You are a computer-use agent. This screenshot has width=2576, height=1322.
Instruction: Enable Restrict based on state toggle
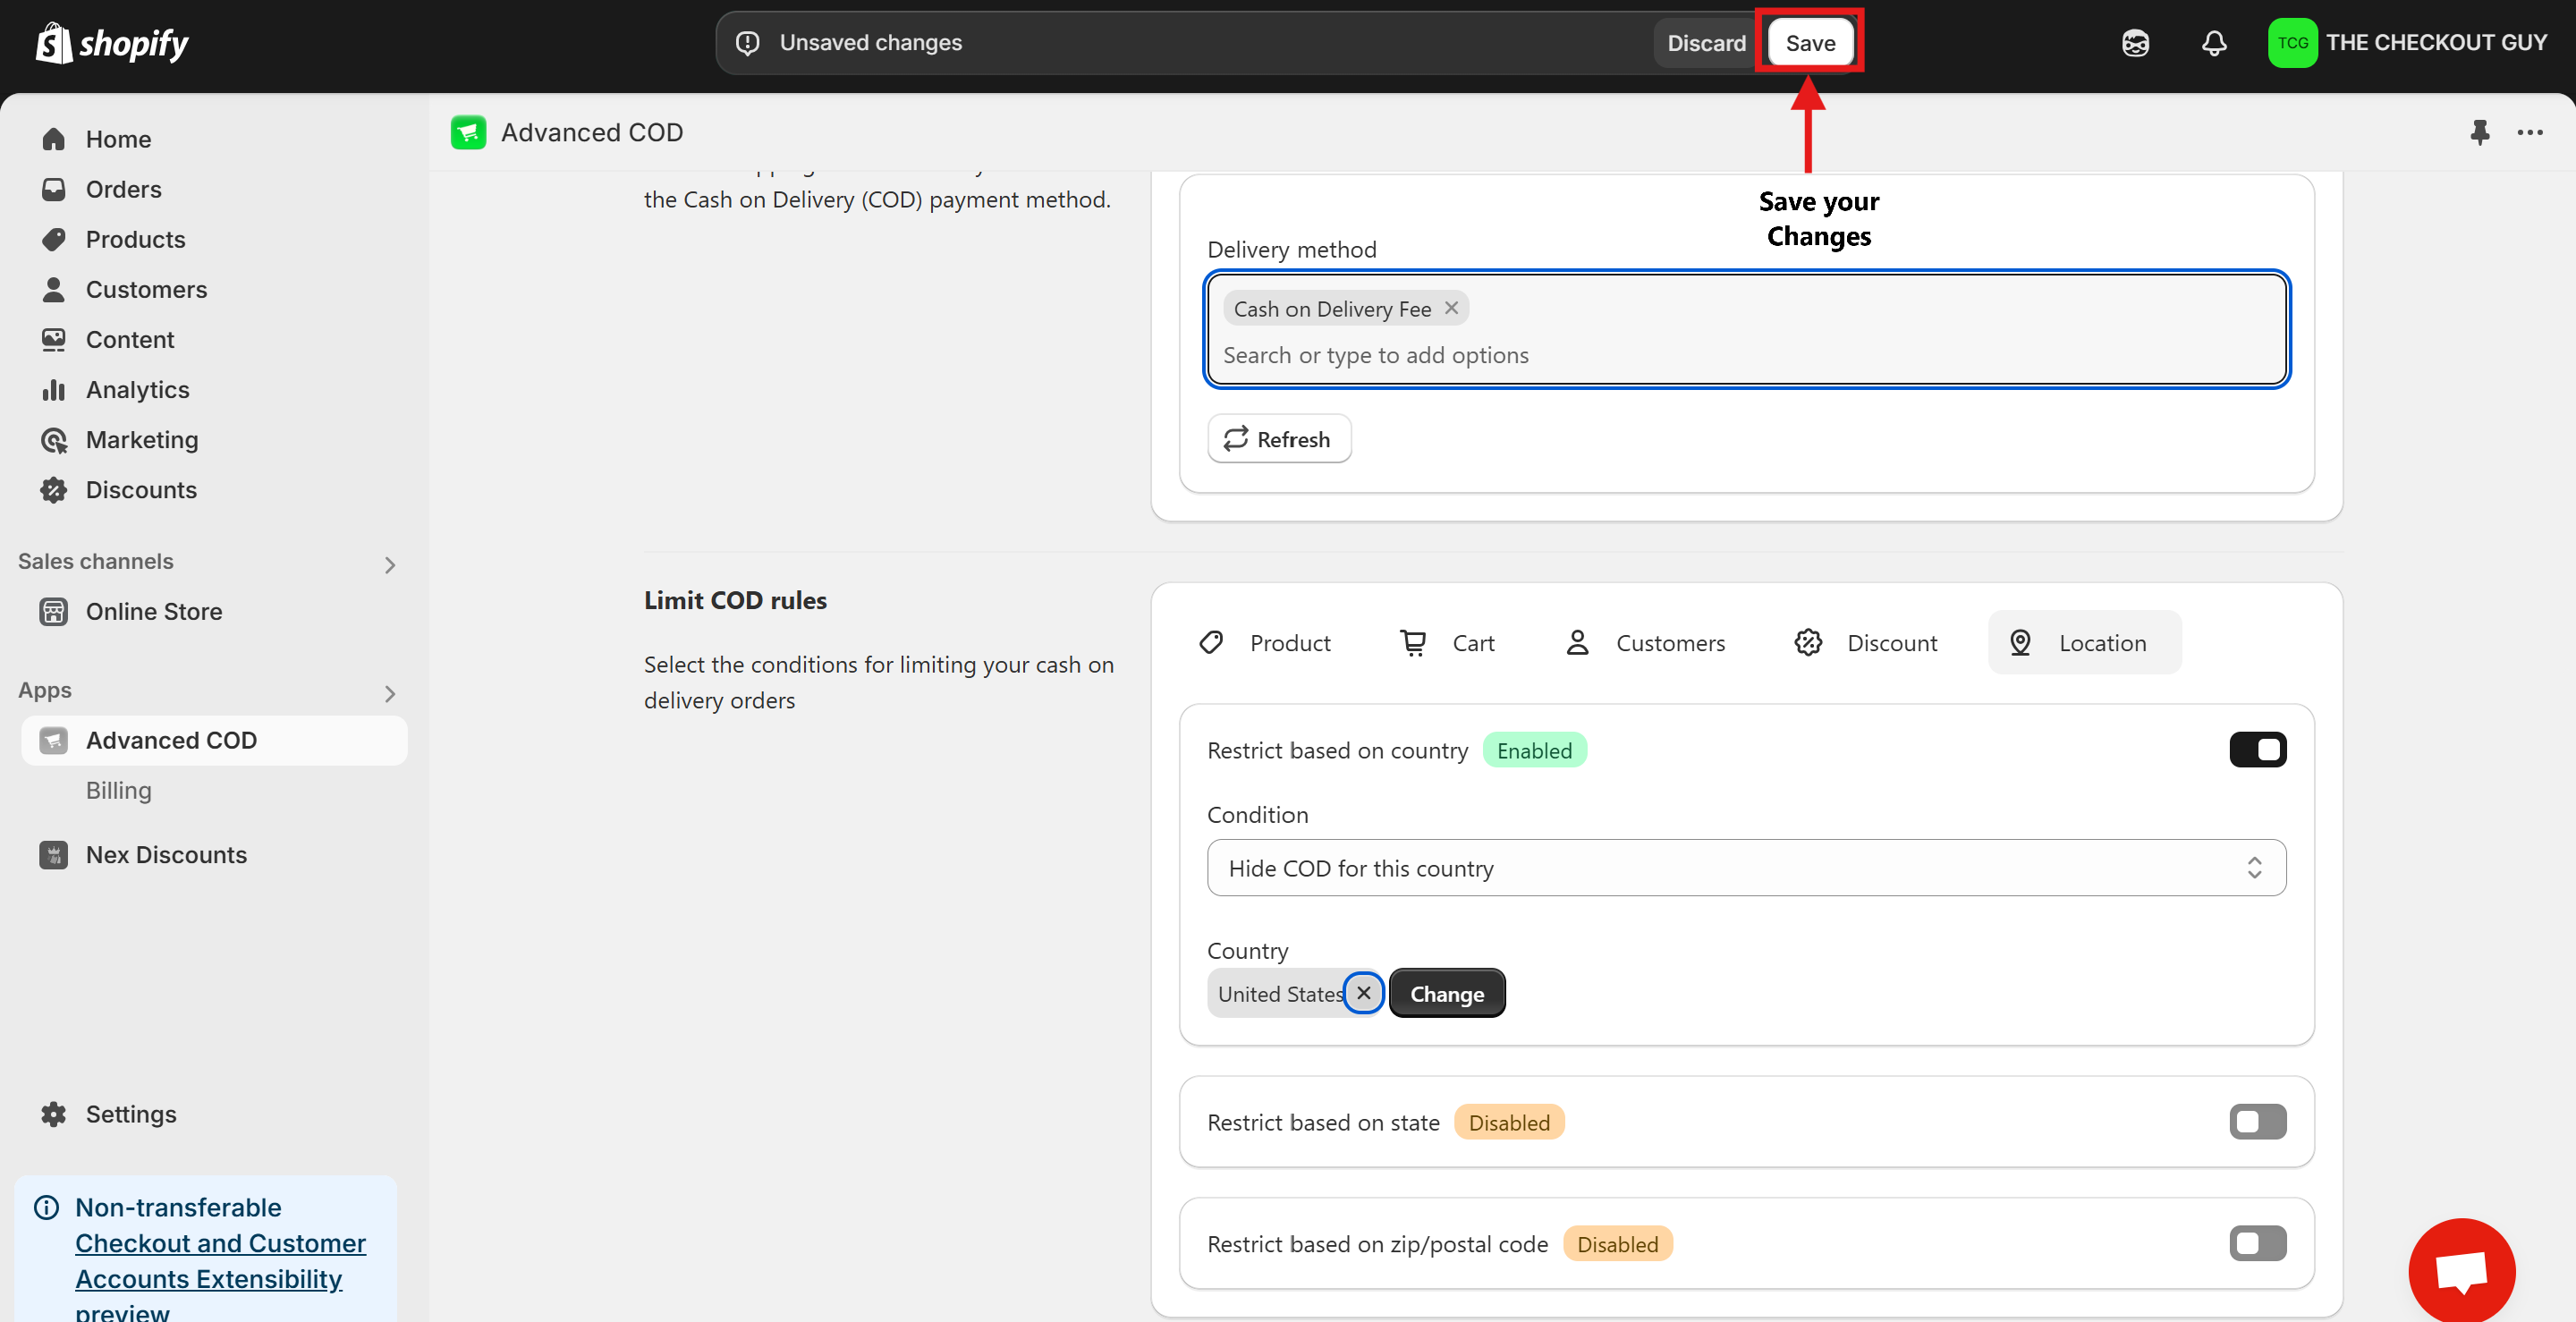(2257, 1122)
